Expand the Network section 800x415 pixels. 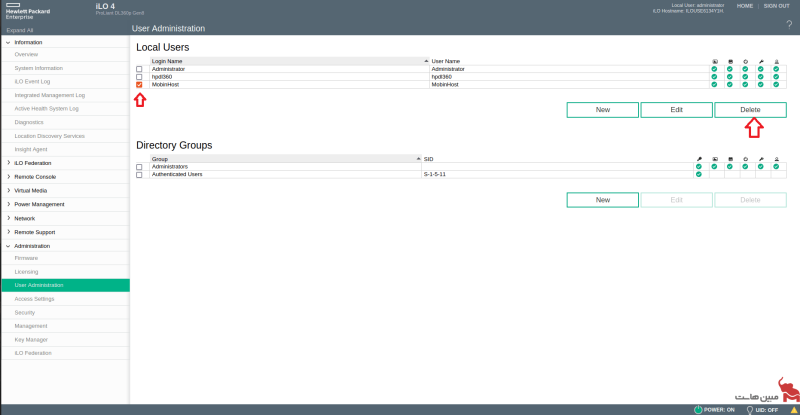pyautogui.click(x=8, y=218)
